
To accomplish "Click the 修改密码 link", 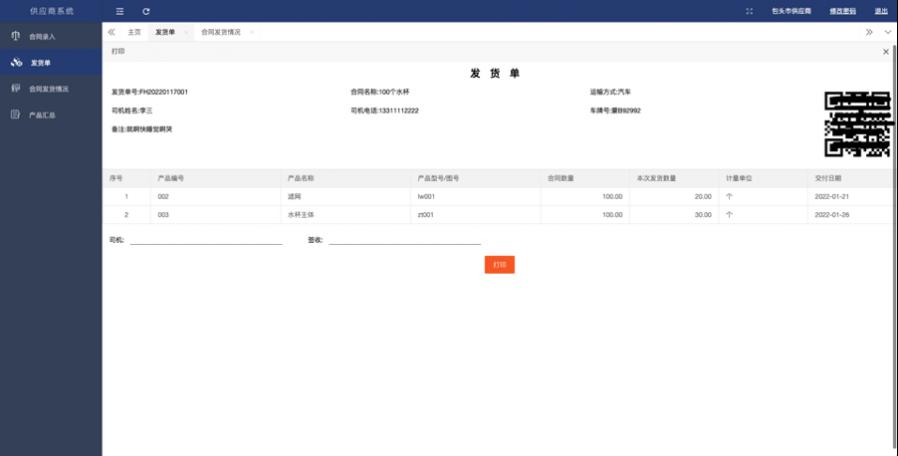I will 843,11.
